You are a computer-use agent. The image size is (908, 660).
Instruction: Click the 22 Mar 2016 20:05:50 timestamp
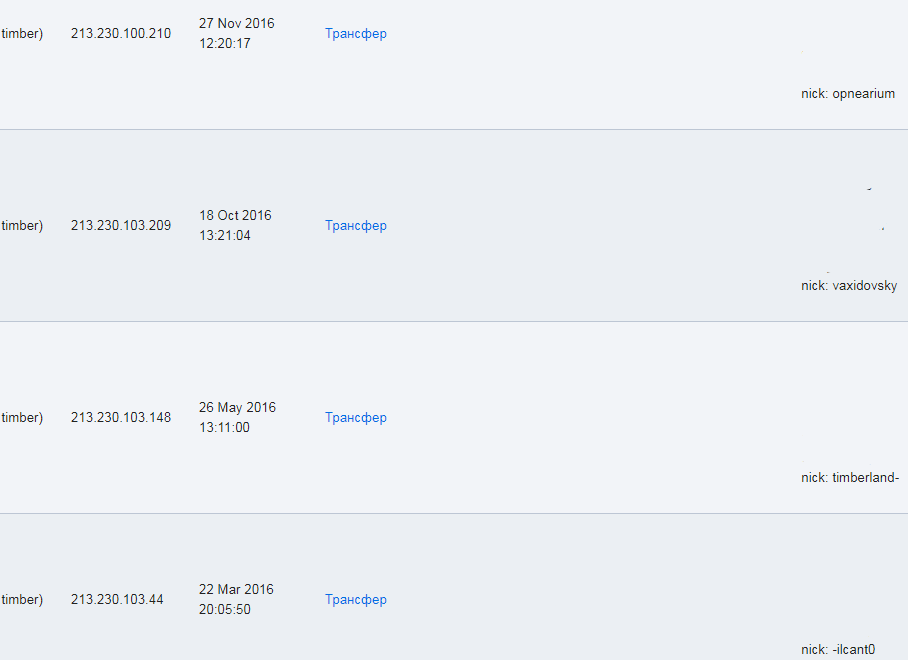[236, 600]
